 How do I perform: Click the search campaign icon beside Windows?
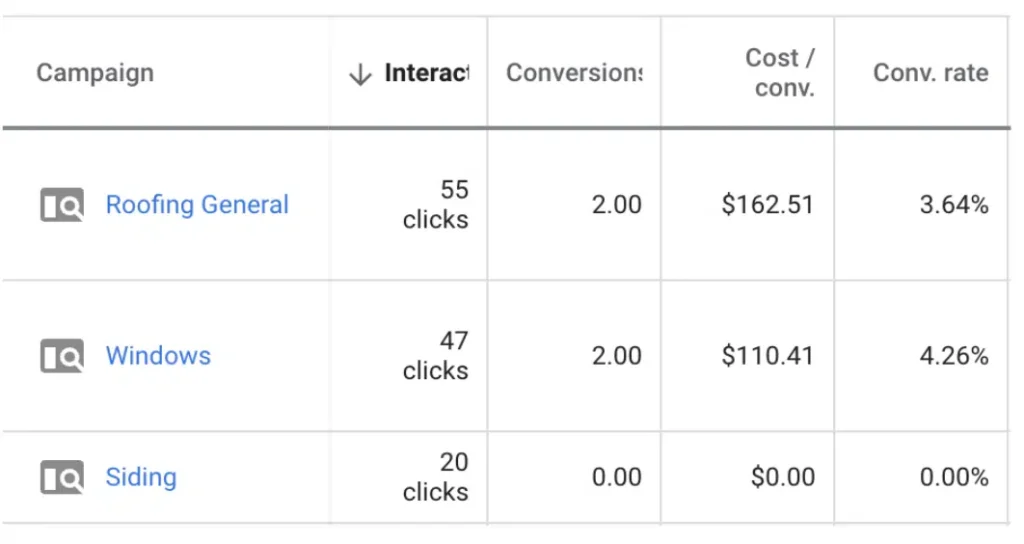coord(61,356)
